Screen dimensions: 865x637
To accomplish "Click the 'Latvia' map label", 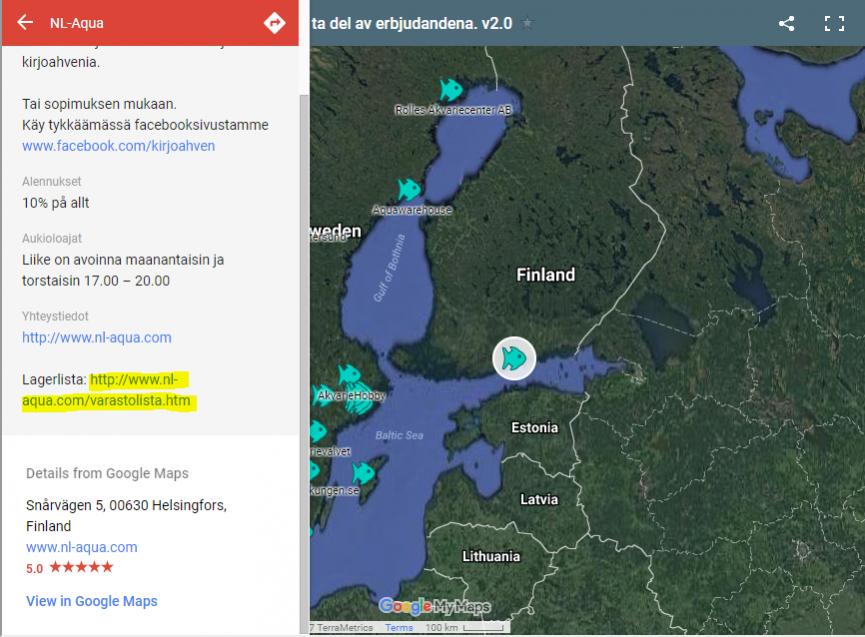I will pyautogui.click(x=539, y=499).
